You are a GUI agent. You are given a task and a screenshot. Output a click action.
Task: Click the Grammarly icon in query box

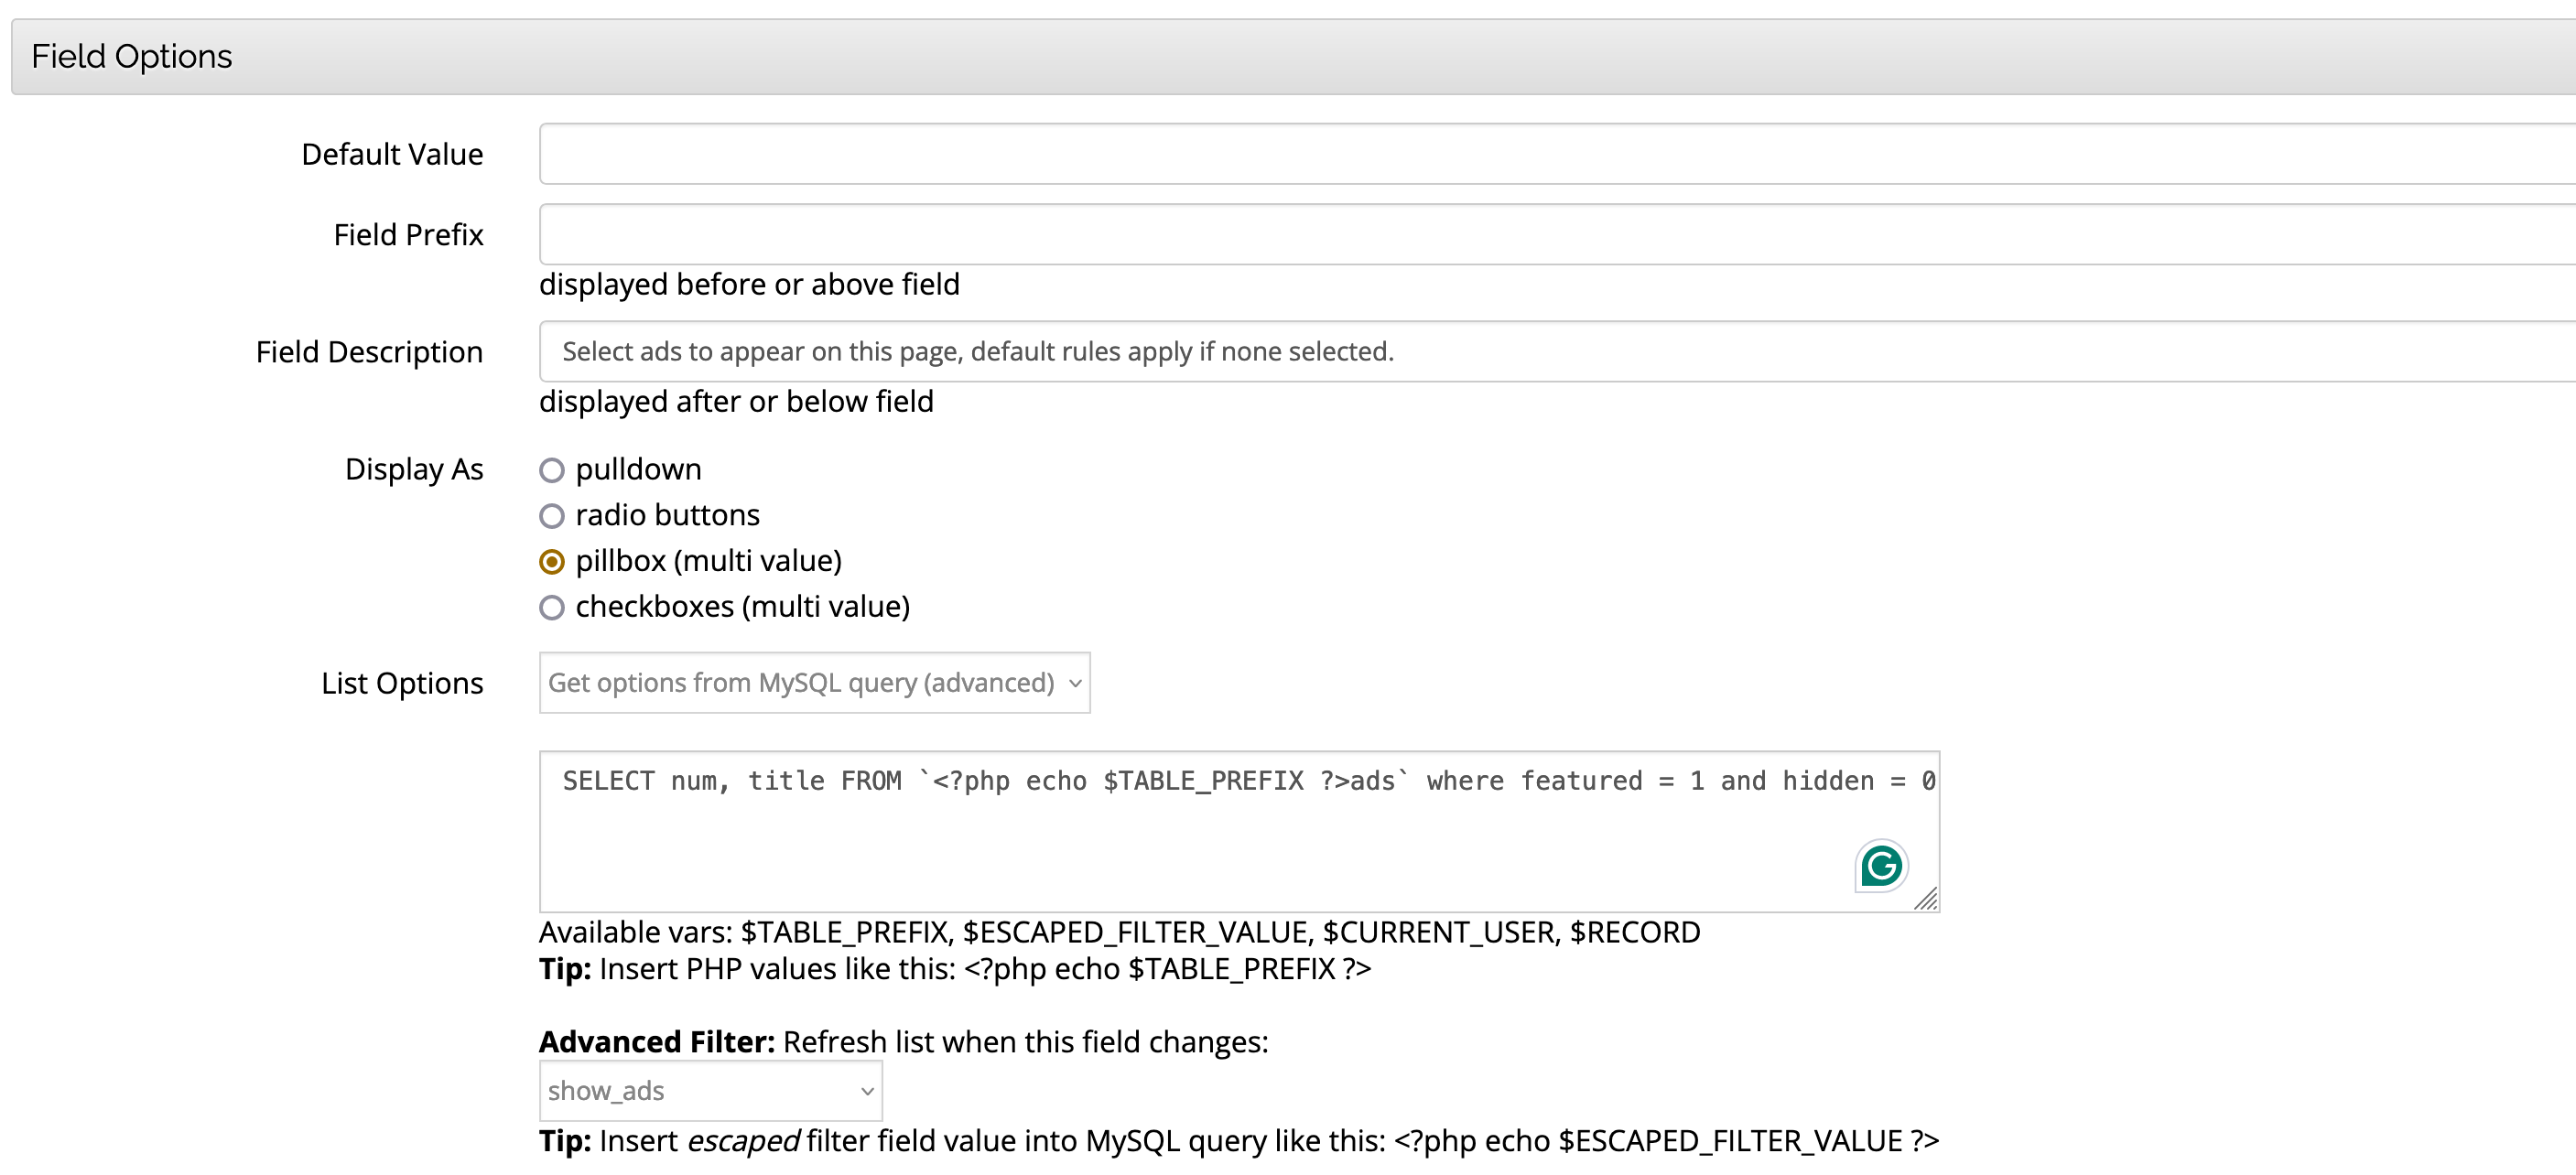[1880, 865]
